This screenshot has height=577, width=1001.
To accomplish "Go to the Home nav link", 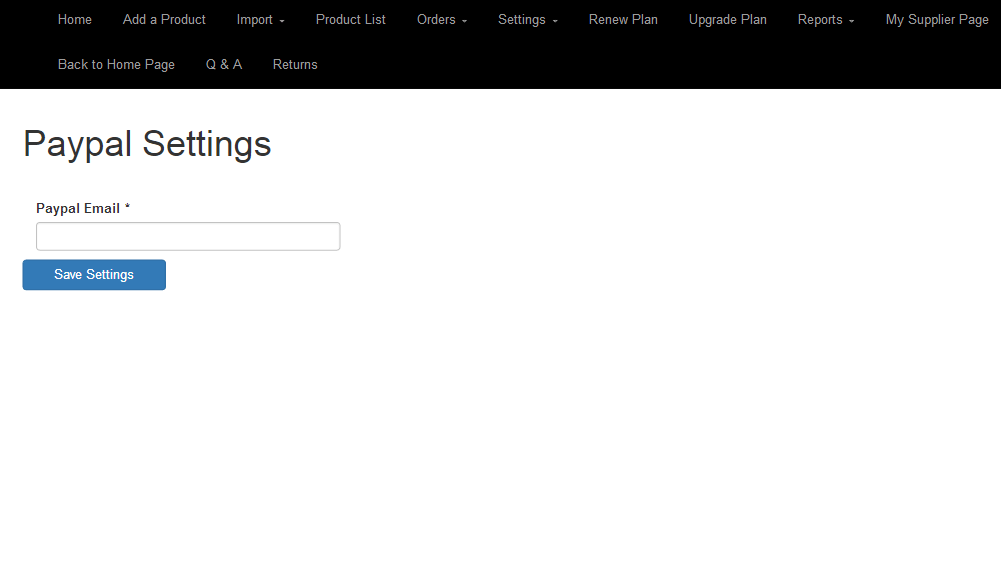I will (75, 19).
